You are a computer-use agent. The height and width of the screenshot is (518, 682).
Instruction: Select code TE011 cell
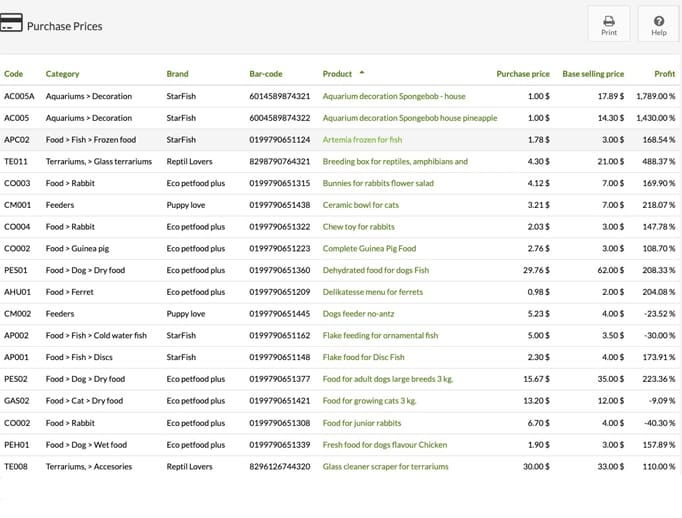pyautogui.click(x=16, y=161)
